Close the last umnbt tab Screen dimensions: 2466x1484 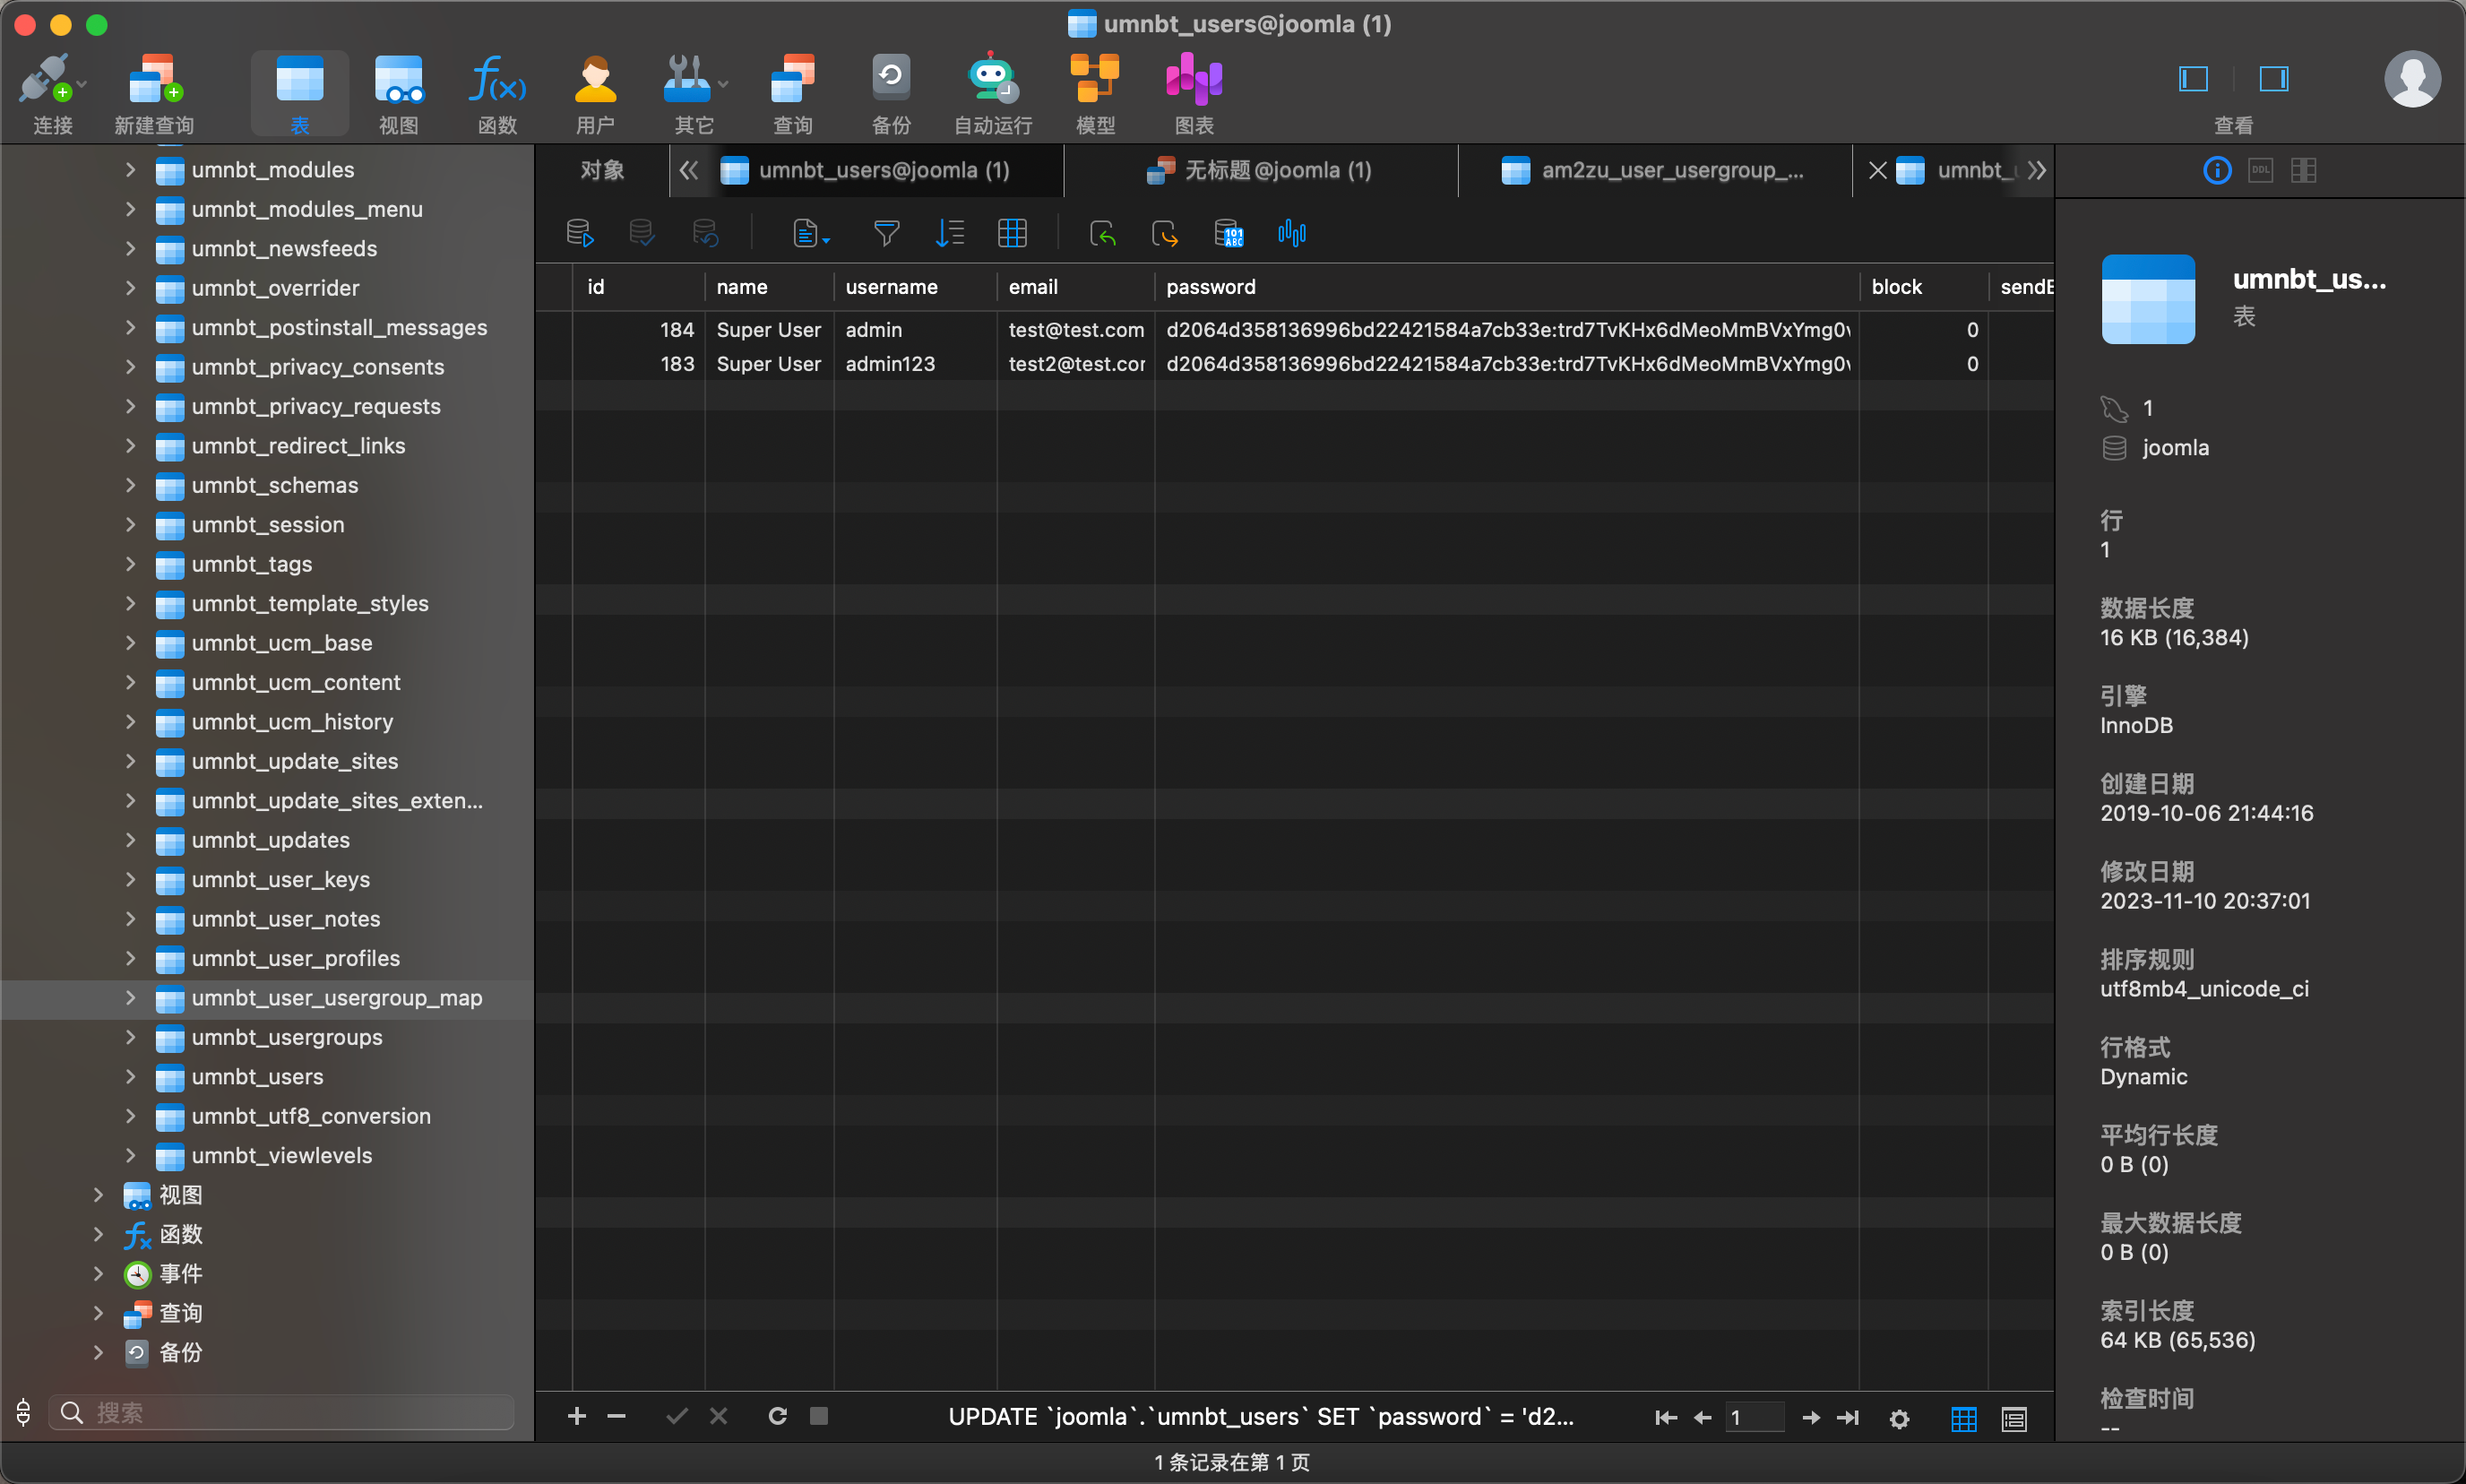click(1877, 170)
